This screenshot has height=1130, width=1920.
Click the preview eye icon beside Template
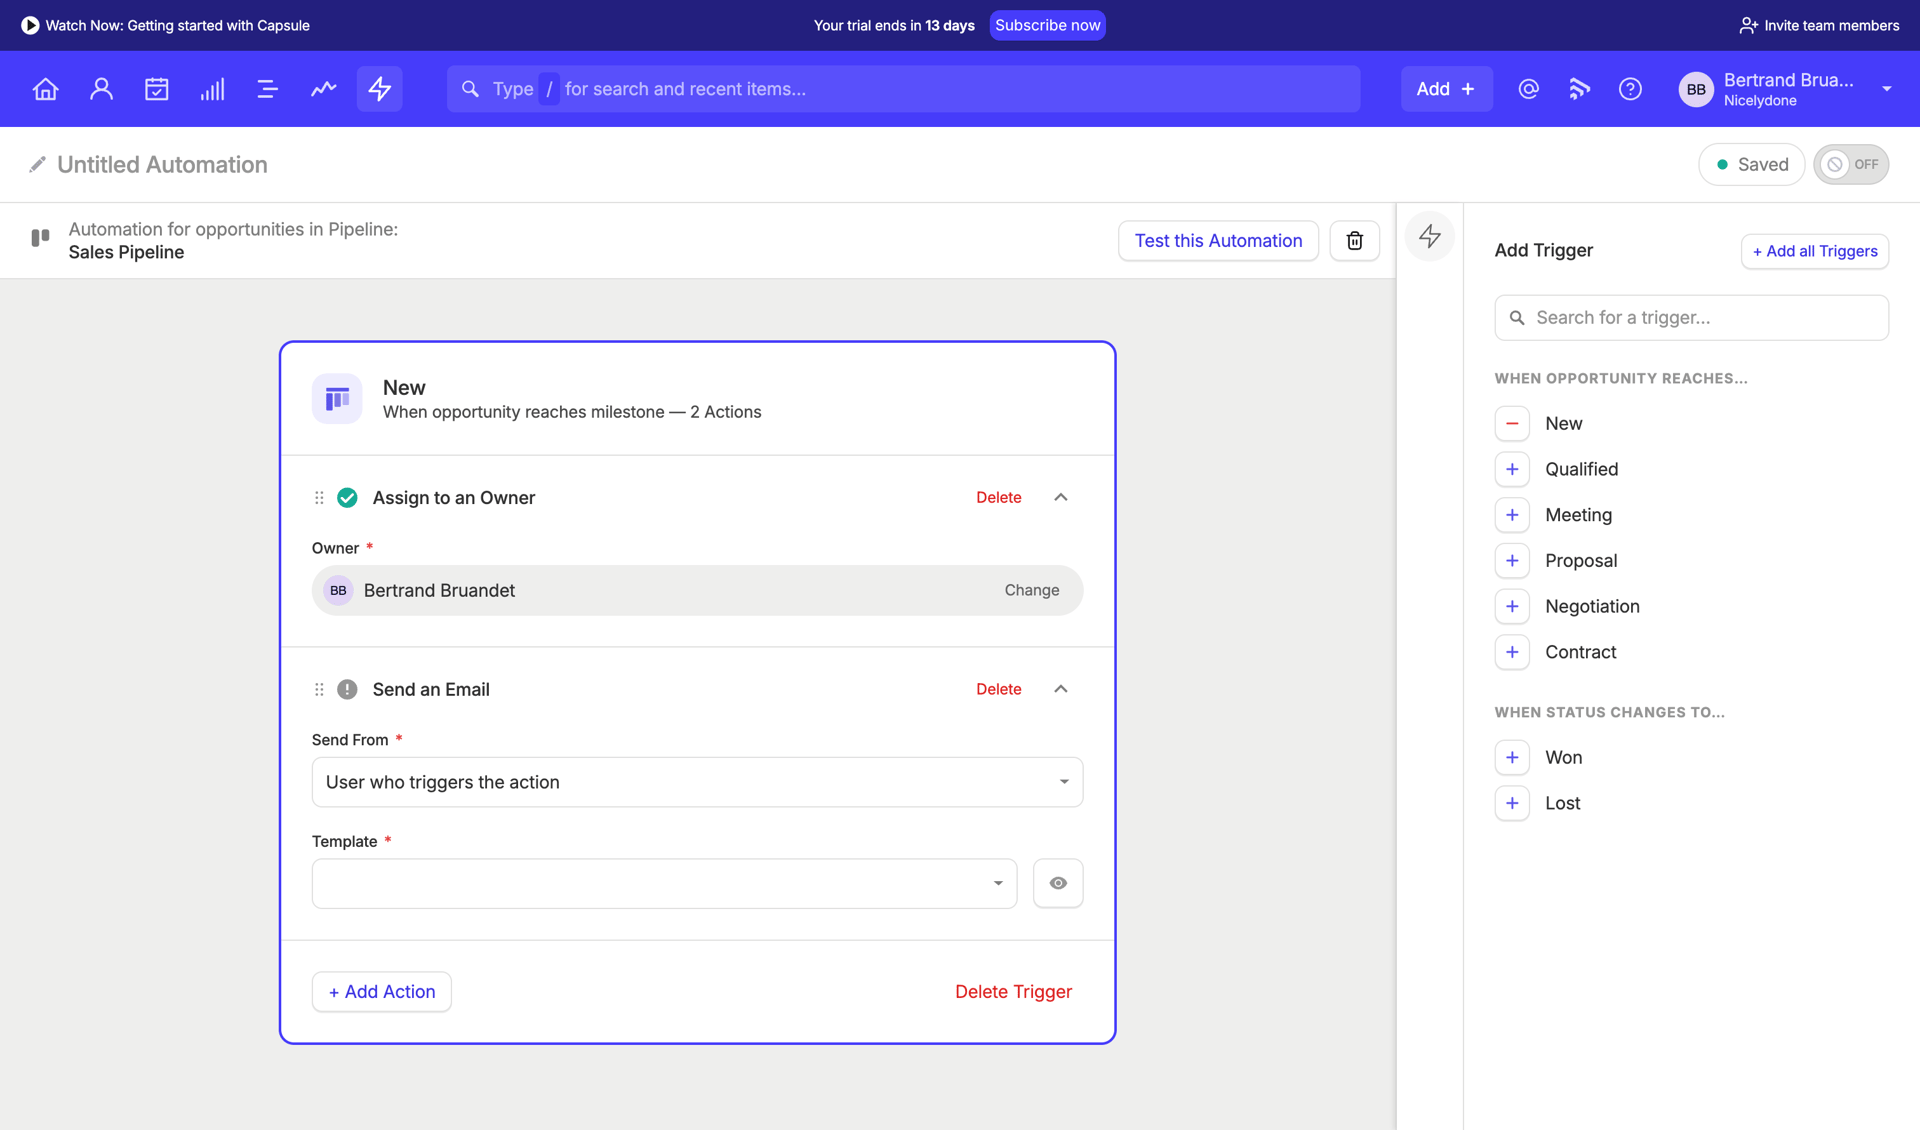tap(1057, 883)
